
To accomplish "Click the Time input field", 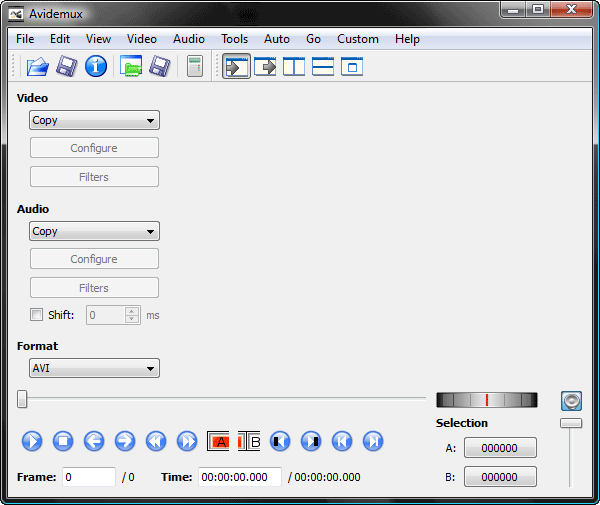I will (240, 477).
